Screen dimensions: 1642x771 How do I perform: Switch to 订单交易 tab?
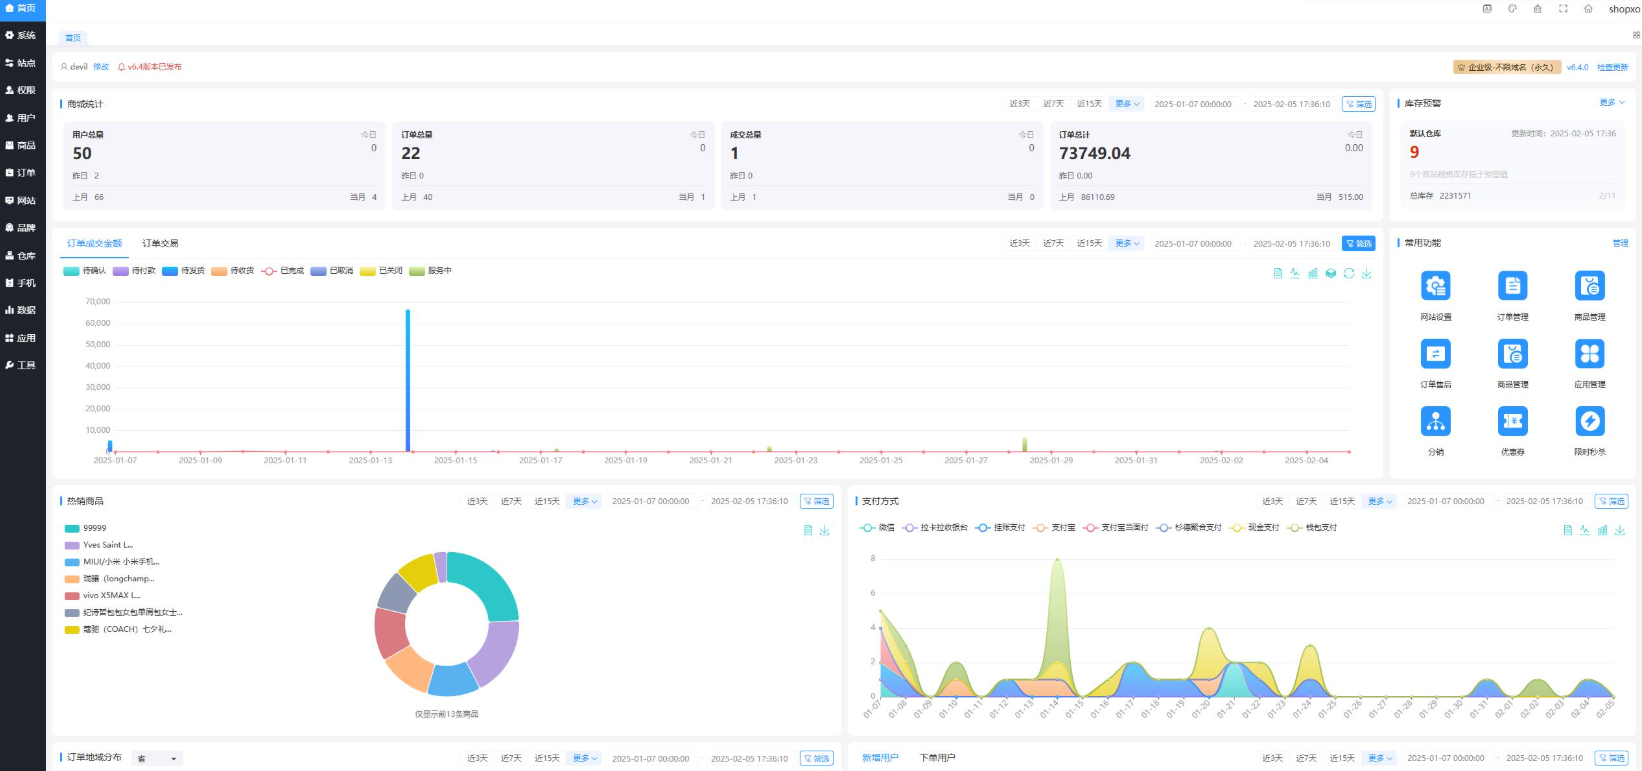click(160, 243)
